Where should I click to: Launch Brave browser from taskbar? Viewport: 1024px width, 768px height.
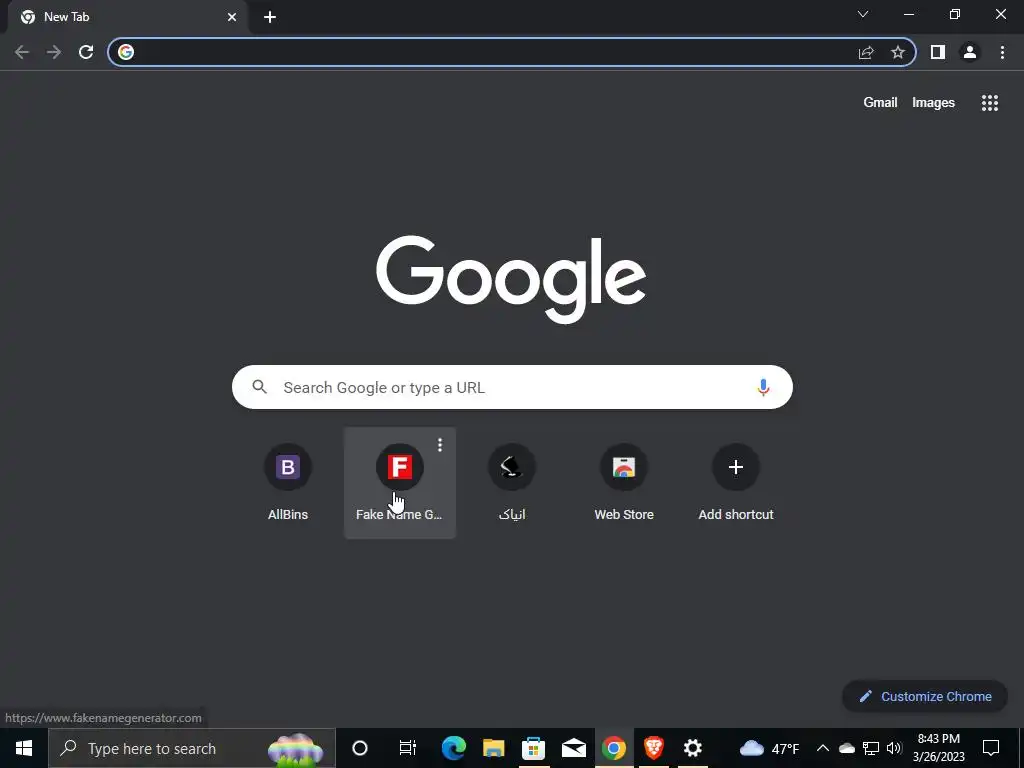[654, 748]
